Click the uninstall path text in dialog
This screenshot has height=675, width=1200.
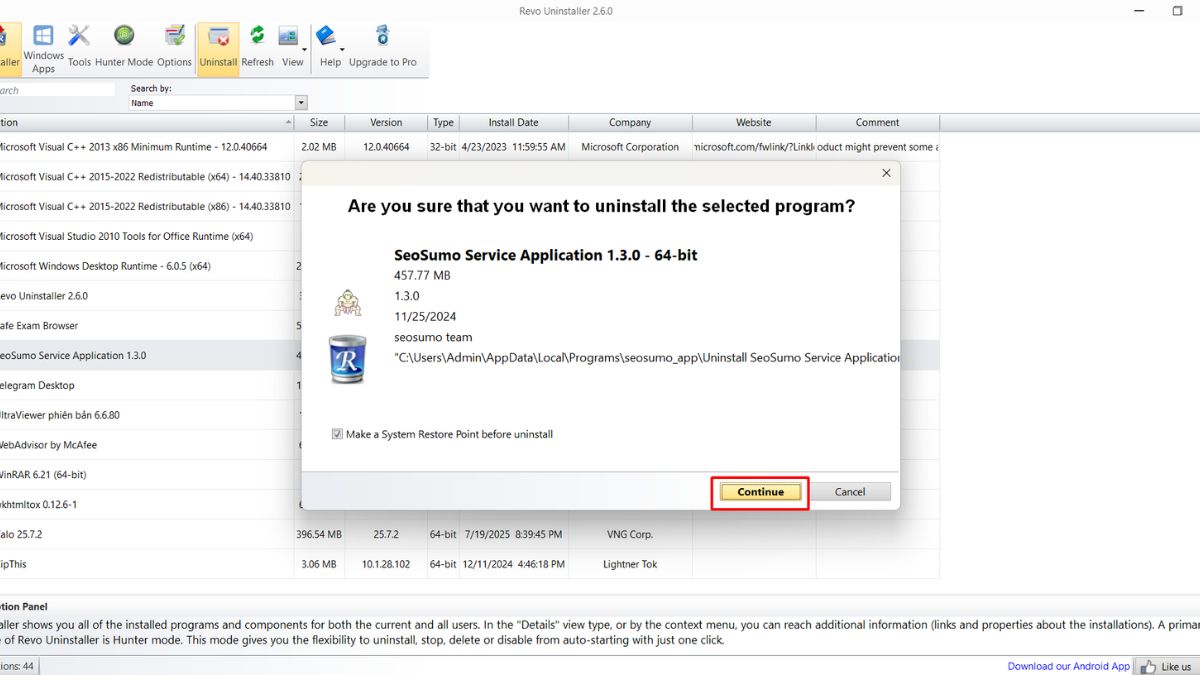pyautogui.click(x=646, y=358)
